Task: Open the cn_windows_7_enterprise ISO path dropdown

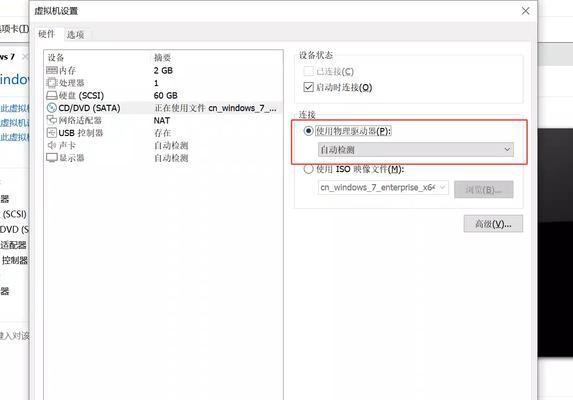Action: tap(383, 188)
